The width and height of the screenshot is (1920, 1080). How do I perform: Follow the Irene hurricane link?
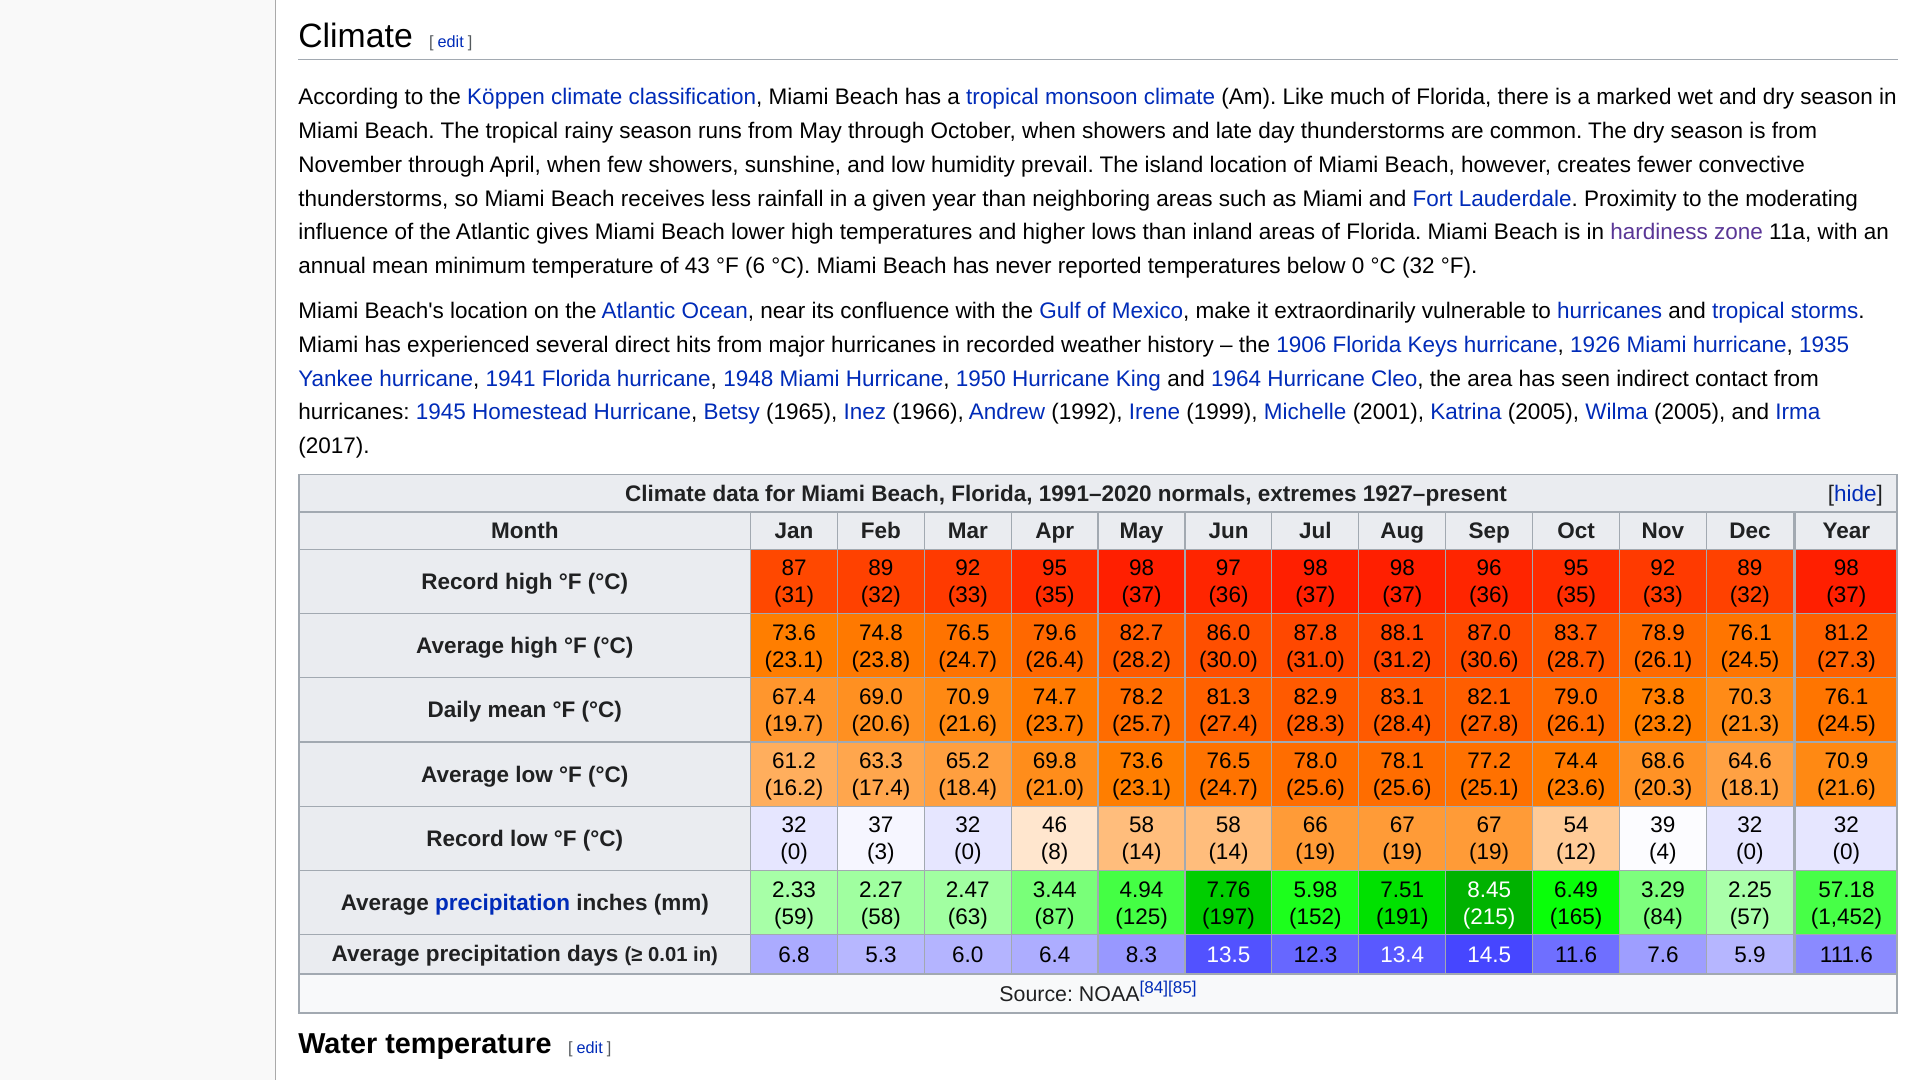coord(1153,412)
